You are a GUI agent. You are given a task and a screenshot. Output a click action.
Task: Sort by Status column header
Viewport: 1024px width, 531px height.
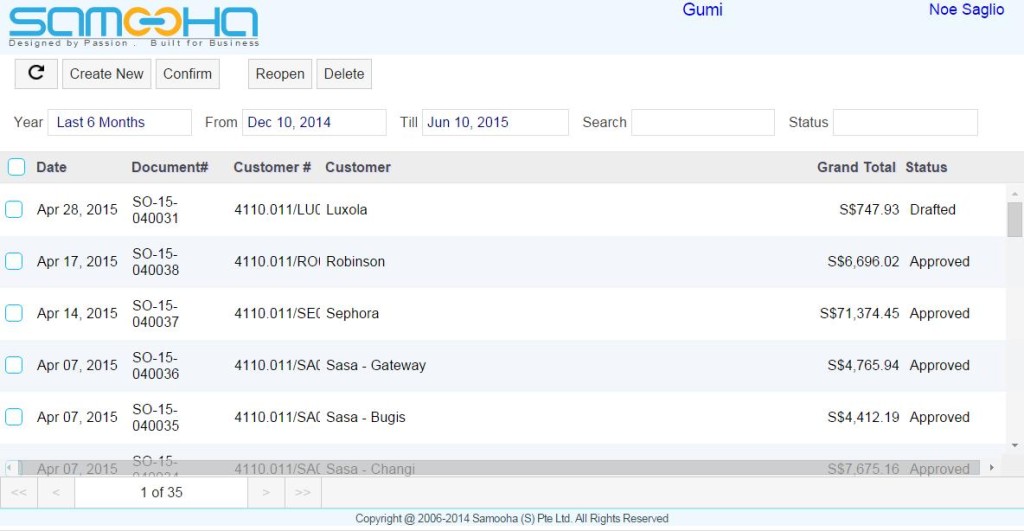(x=926, y=167)
